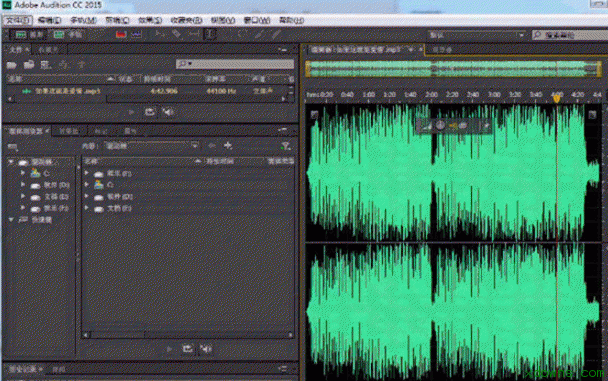
Task: Switch to Waveform editor view
Action: tap(28, 35)
